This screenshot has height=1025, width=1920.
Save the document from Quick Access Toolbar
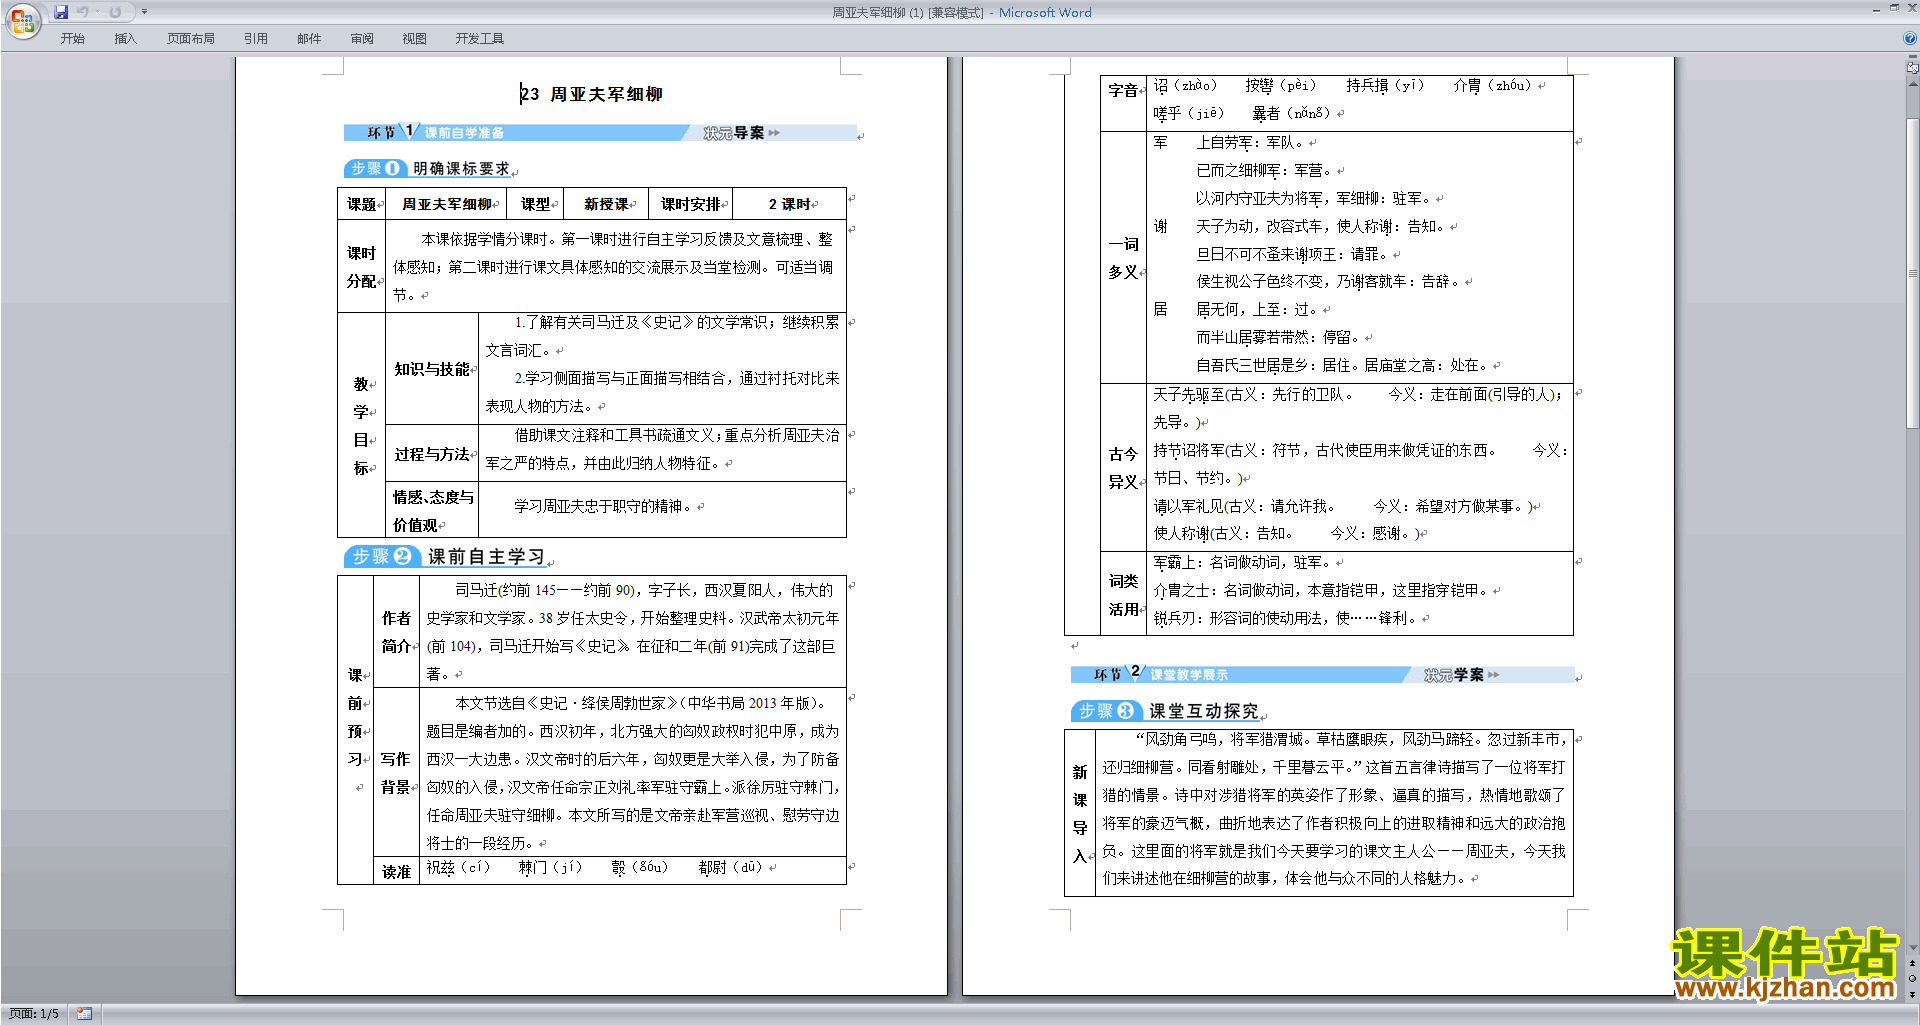(x=61, y=12)
